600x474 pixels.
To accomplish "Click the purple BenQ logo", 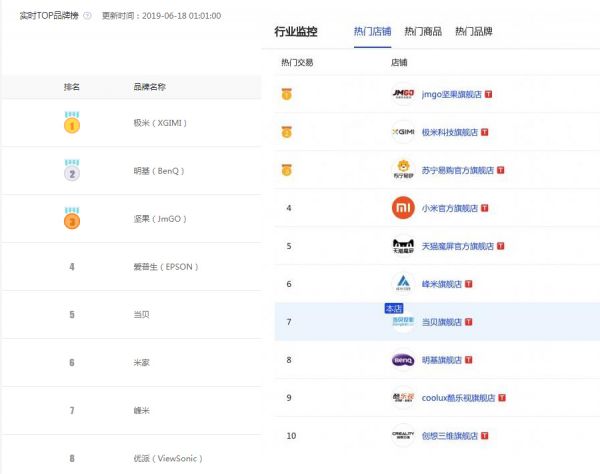I will [403, 360].
